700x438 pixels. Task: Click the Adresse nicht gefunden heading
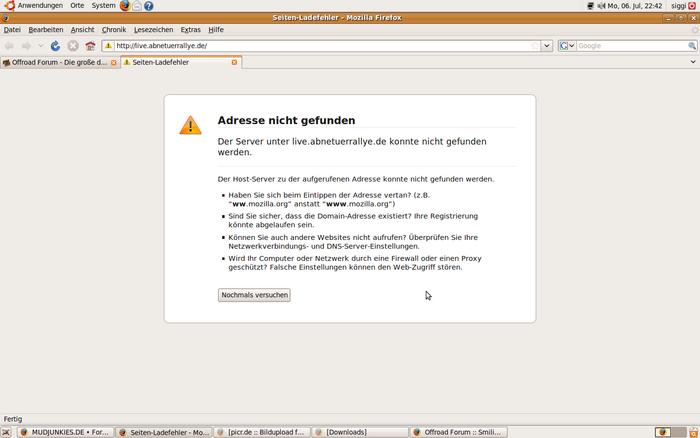[286, 120]
